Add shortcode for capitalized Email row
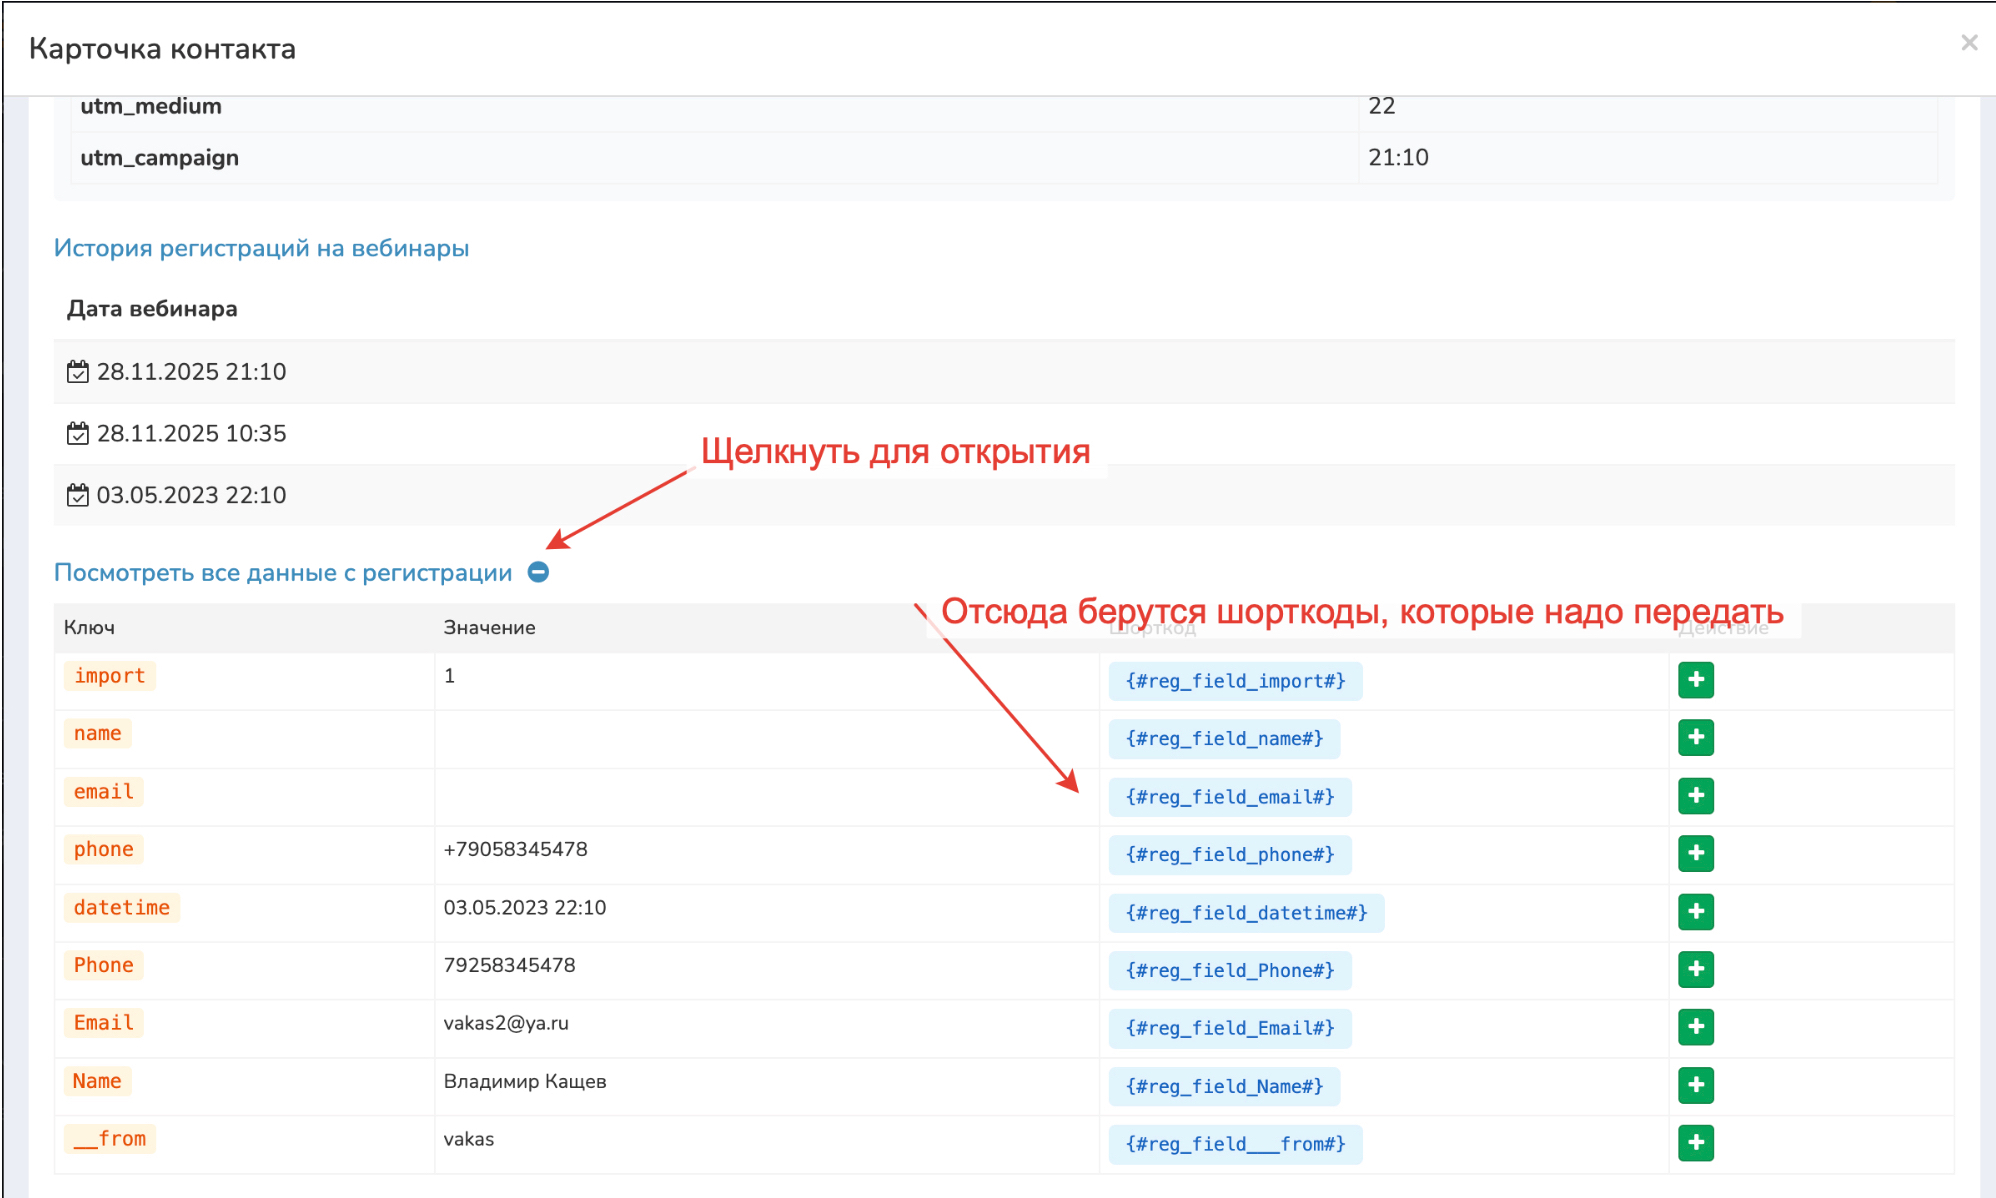Image resolution: width=1996 pixels, height=1198 pixels. point(1695,1027)
